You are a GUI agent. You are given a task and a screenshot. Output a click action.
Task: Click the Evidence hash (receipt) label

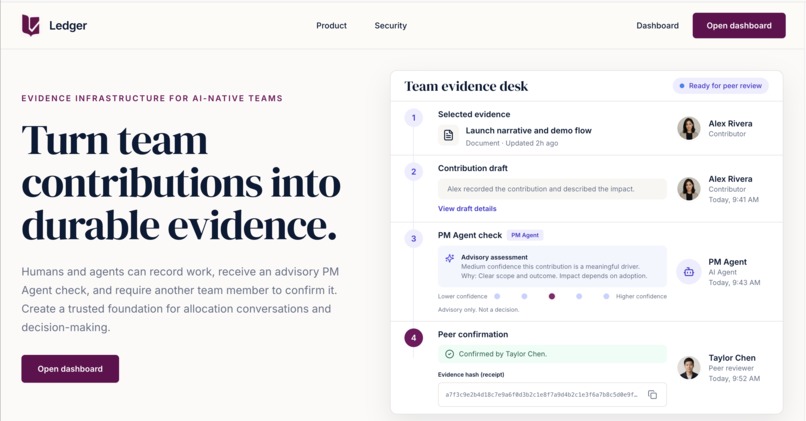(x=471, y=374)
